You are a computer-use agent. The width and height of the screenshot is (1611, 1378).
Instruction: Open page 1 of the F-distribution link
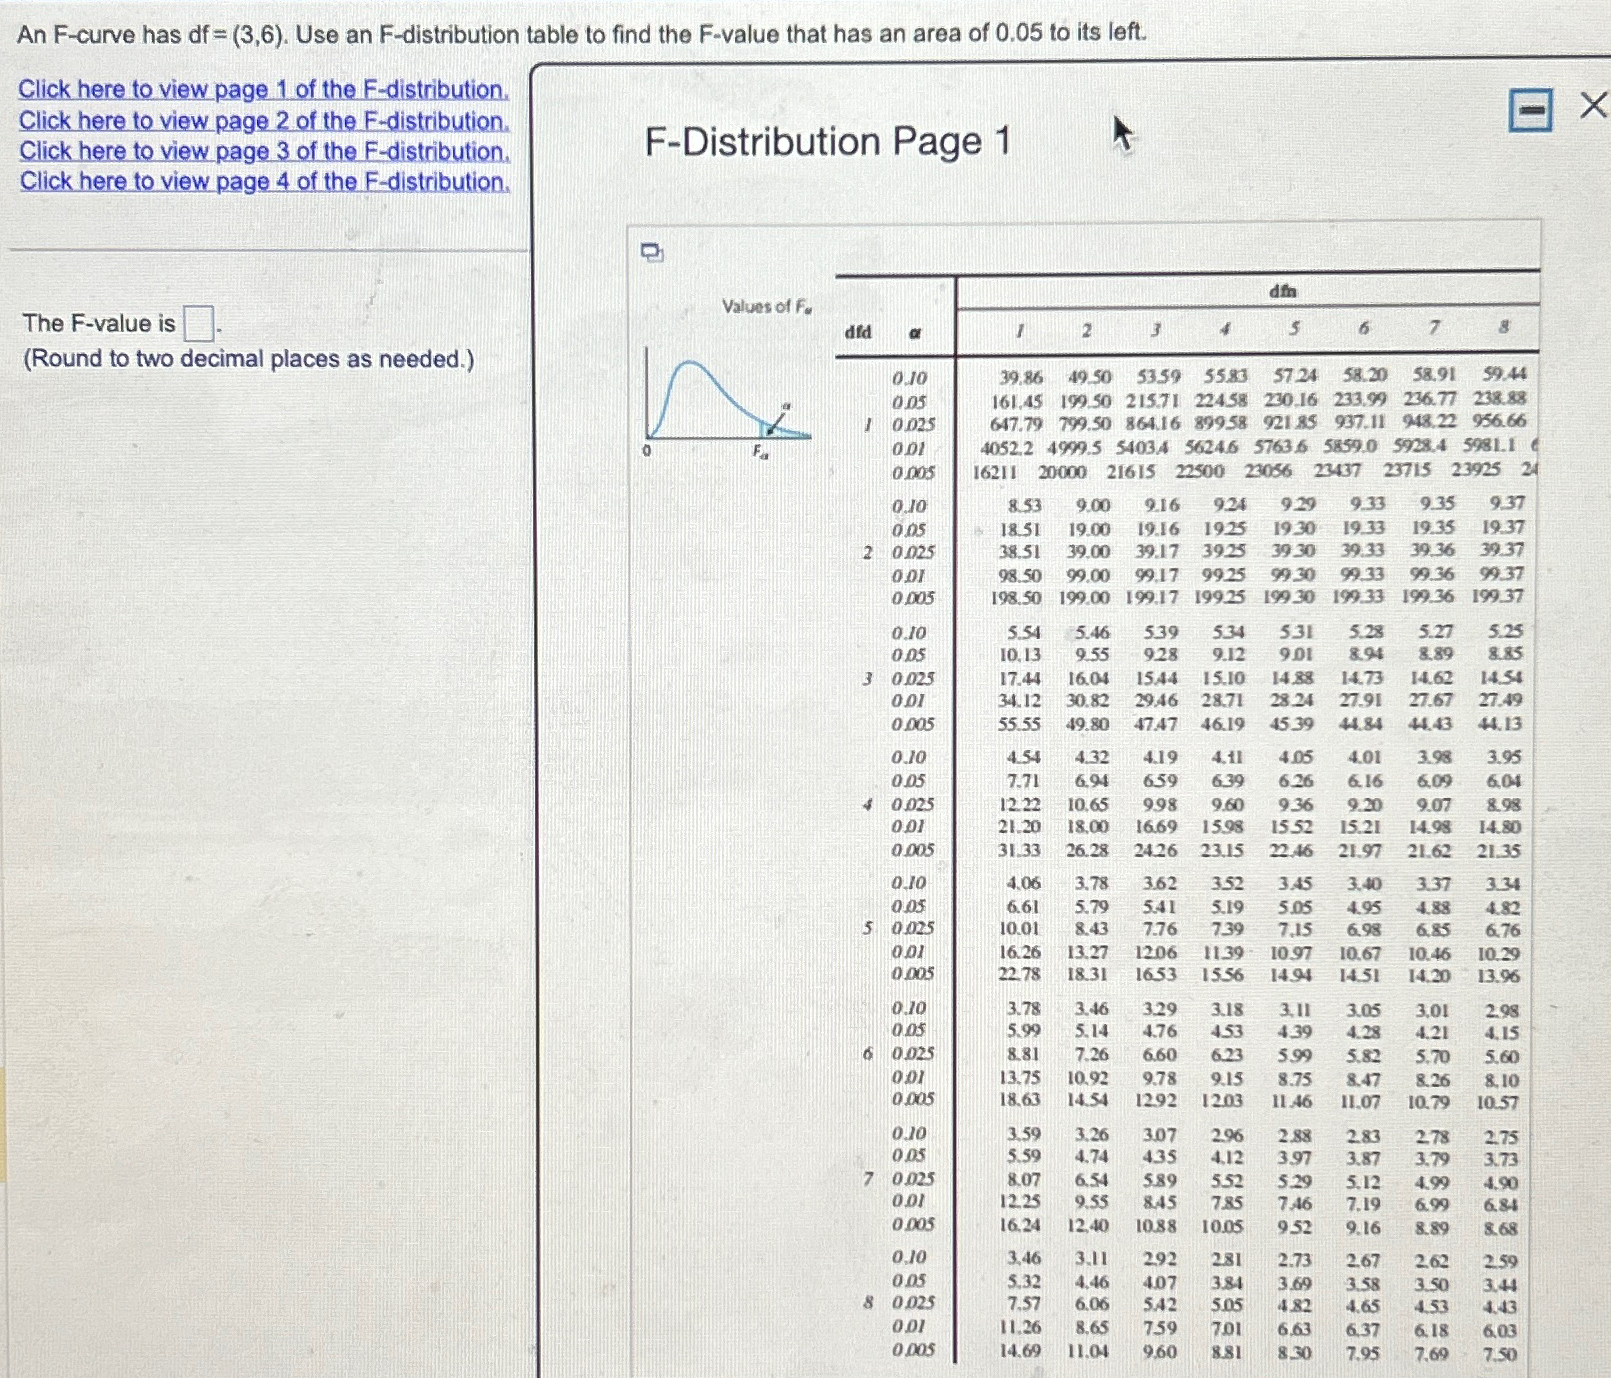(x=264, y=89)
